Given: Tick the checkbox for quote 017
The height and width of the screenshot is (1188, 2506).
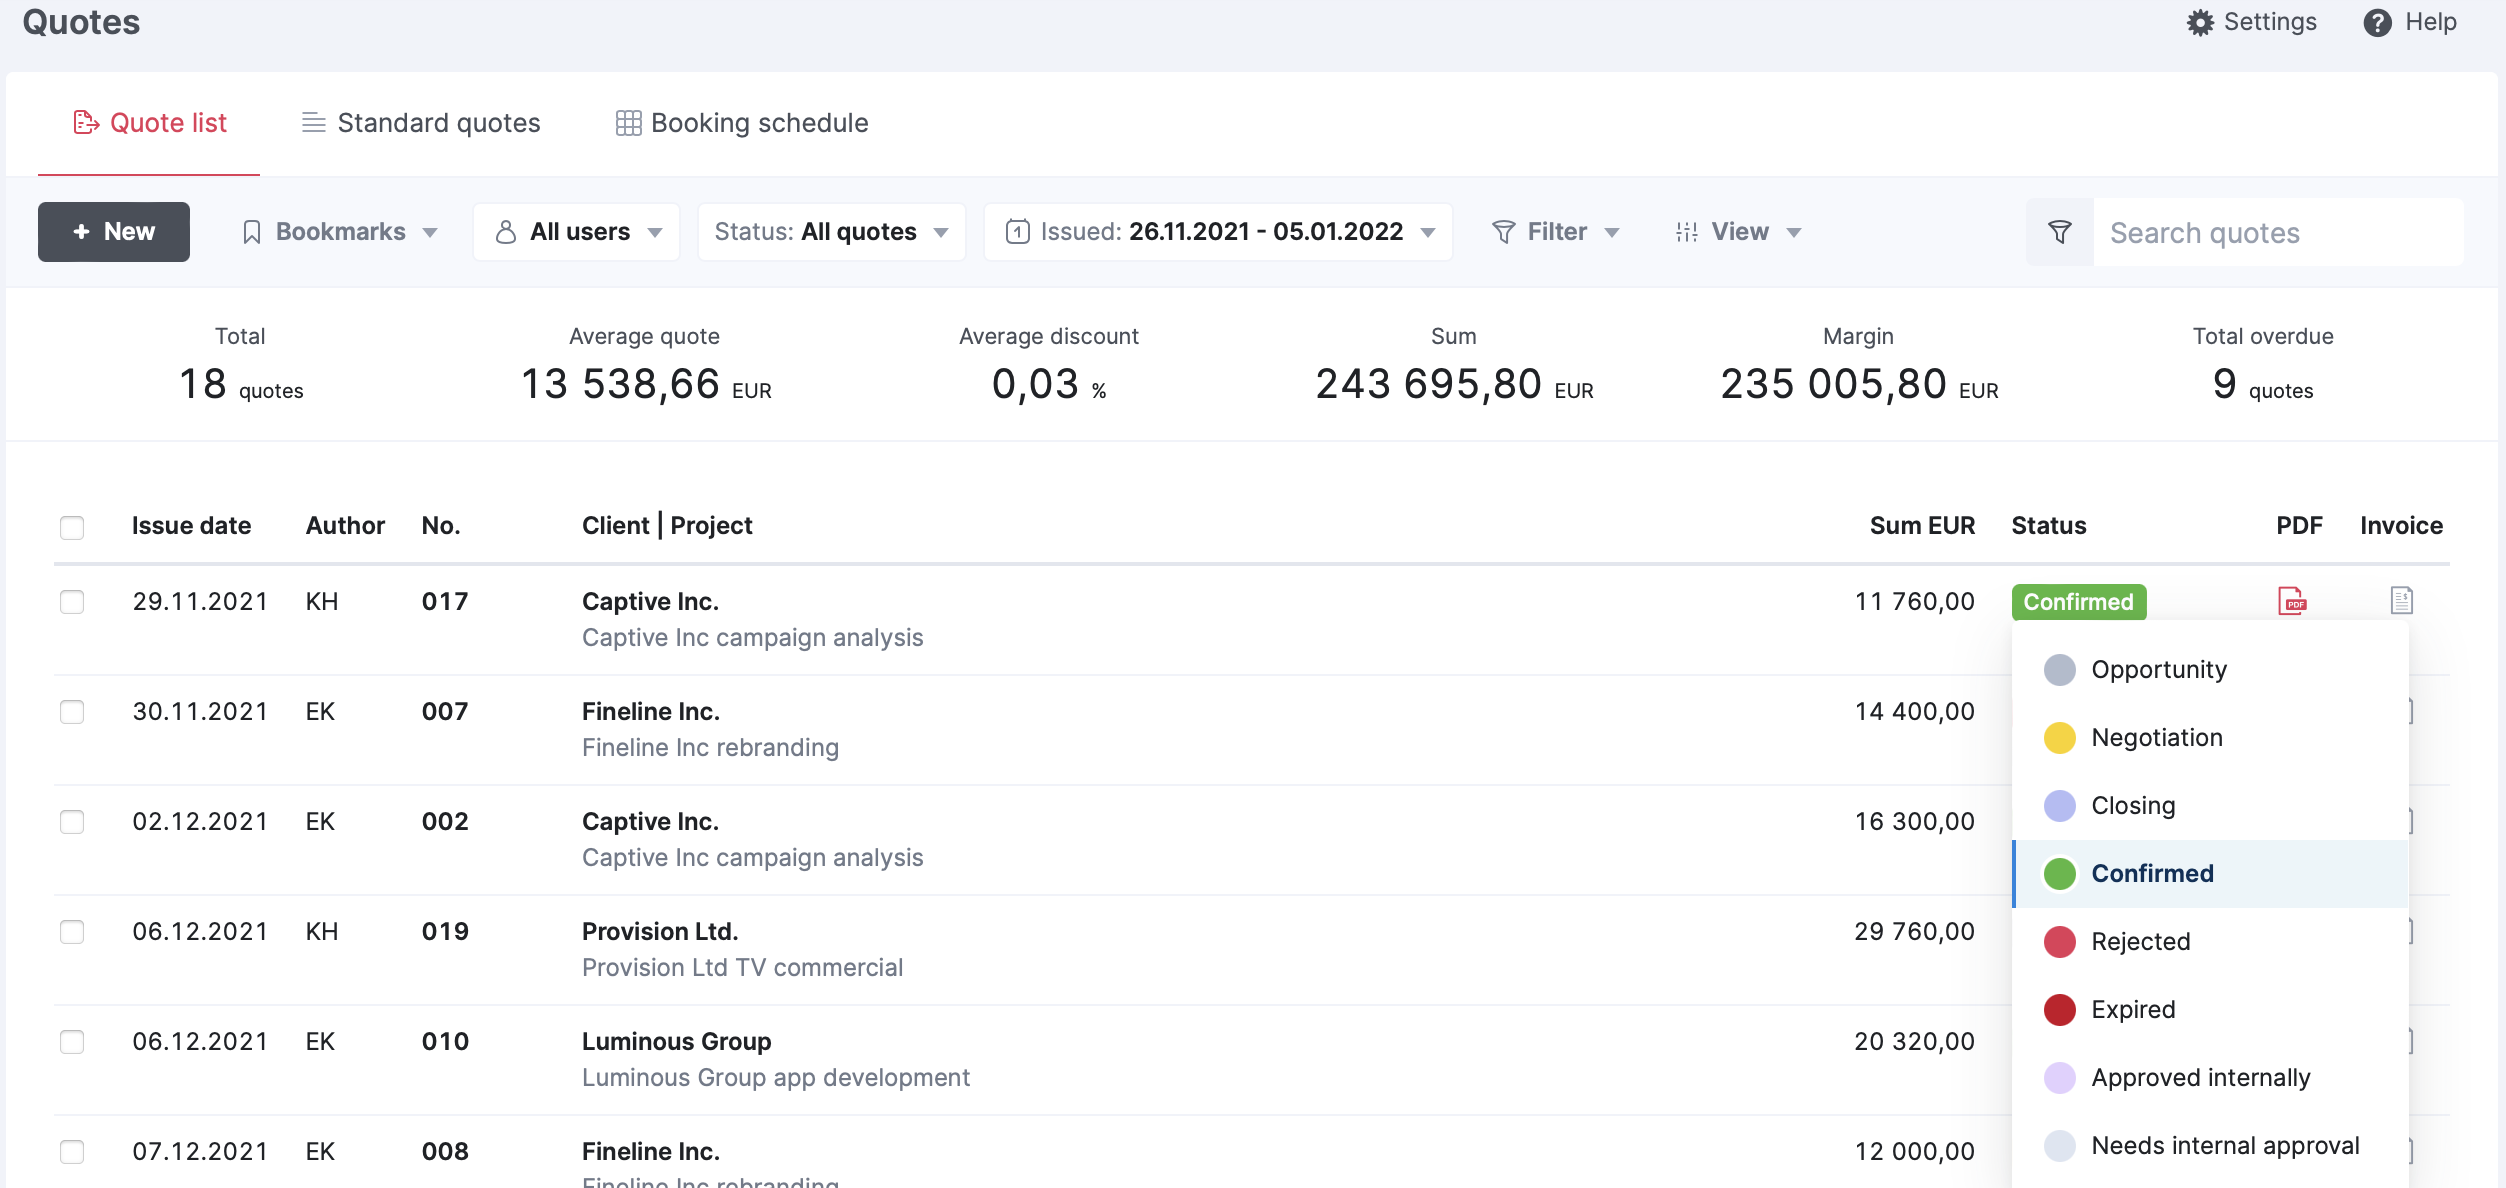Looking at the screenshot, I should [72, 602].
